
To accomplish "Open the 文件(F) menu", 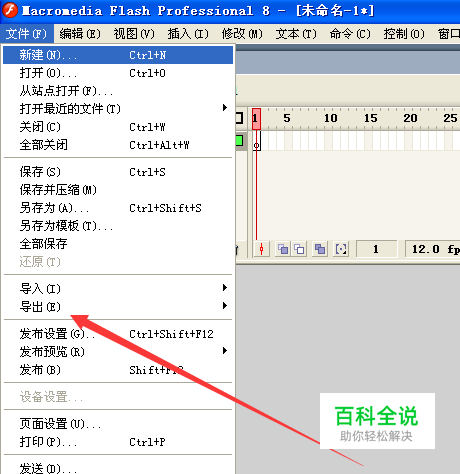I will click(x=26, y=34).
